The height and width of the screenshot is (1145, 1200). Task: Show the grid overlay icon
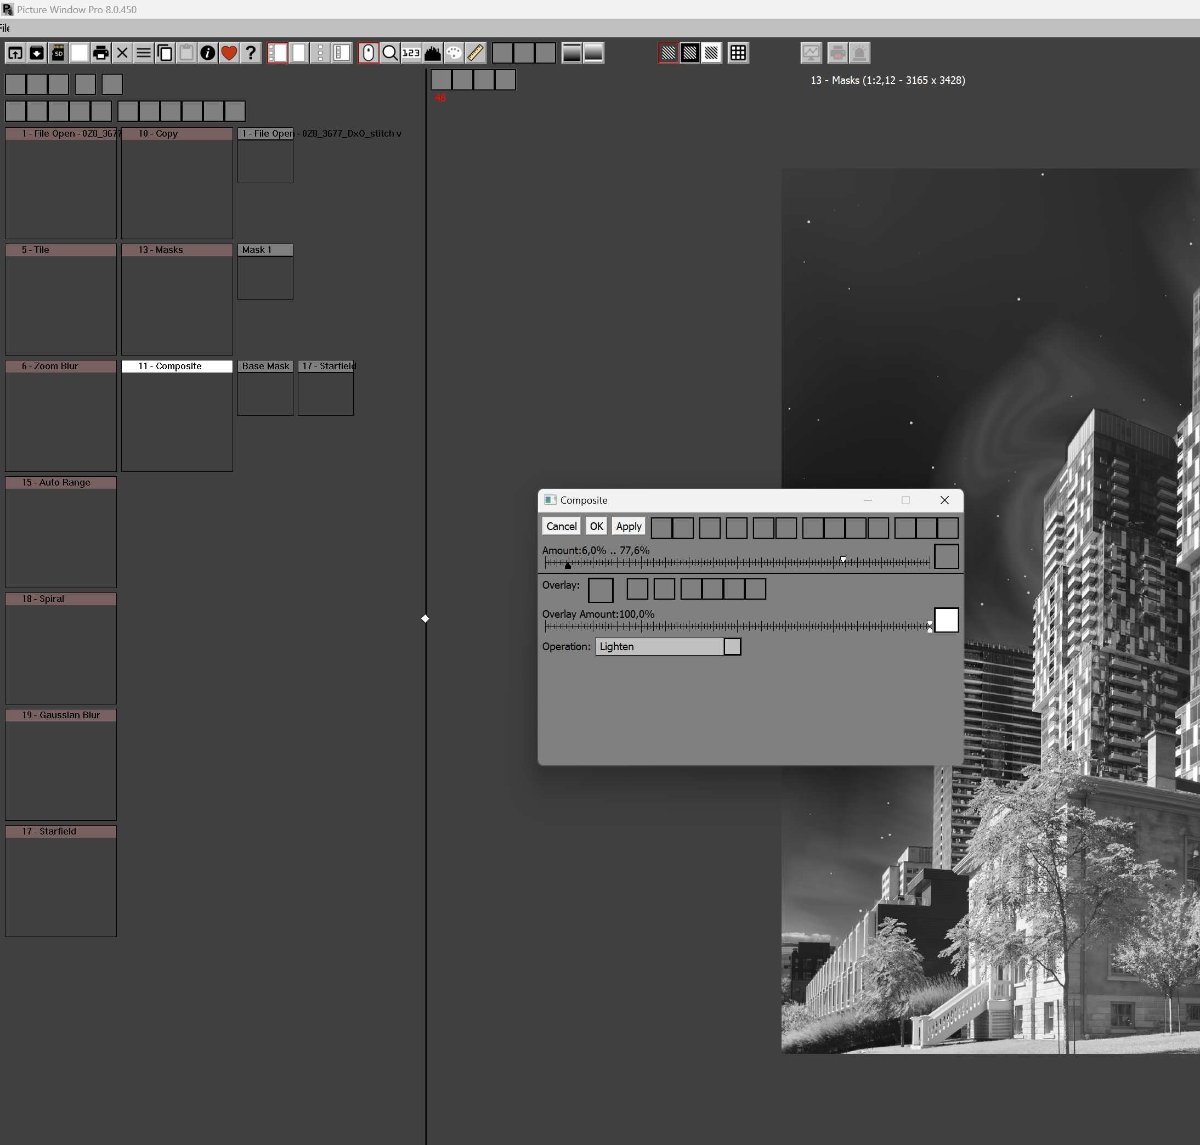tap(738, 53)
